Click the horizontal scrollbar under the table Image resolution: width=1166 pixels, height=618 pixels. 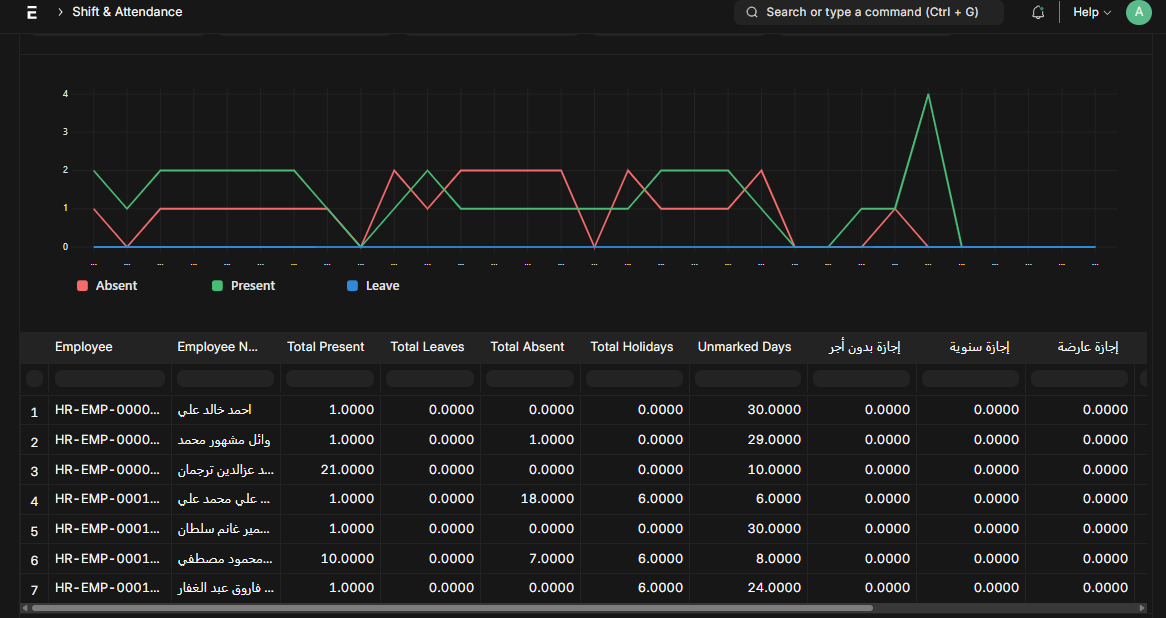click(x=450, y=607)
